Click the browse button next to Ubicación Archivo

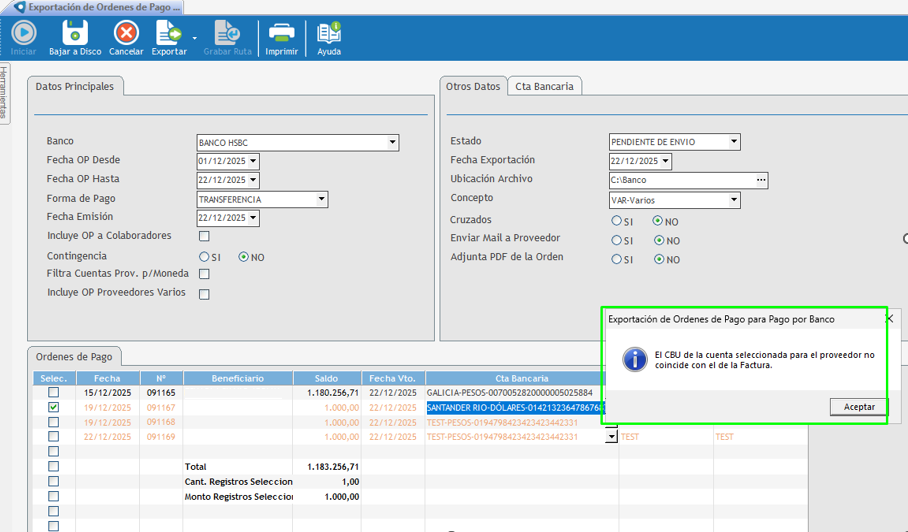click(x=761, y=180)
